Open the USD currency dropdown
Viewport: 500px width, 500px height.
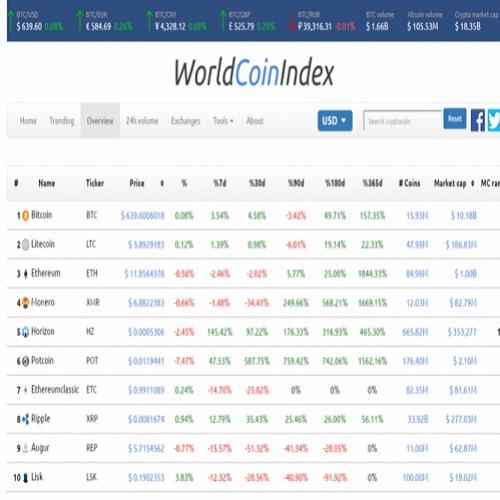coord(335,120)
